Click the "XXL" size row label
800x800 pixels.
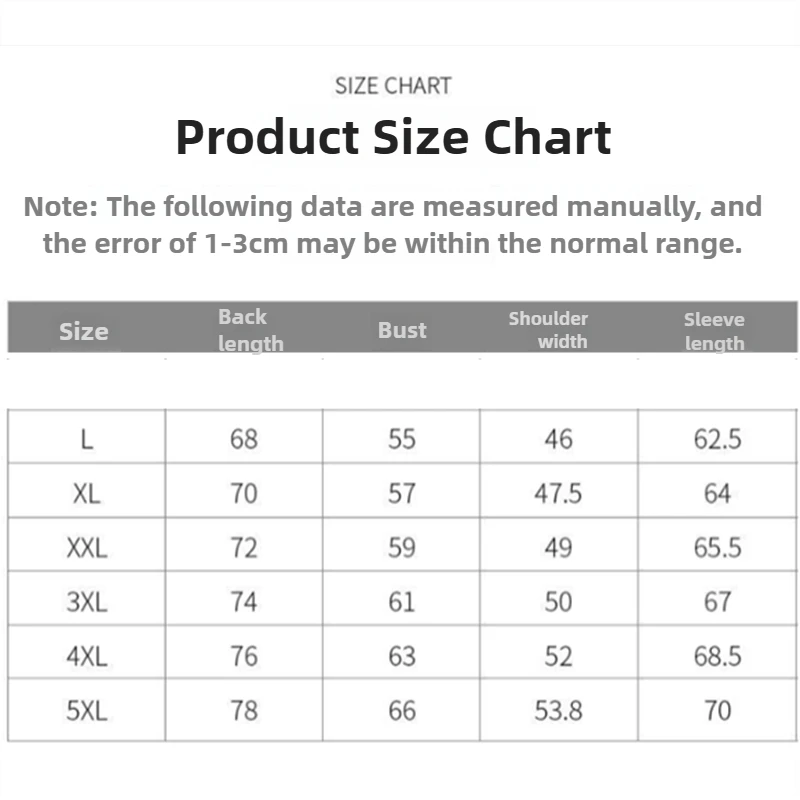(x=87, y=548)
